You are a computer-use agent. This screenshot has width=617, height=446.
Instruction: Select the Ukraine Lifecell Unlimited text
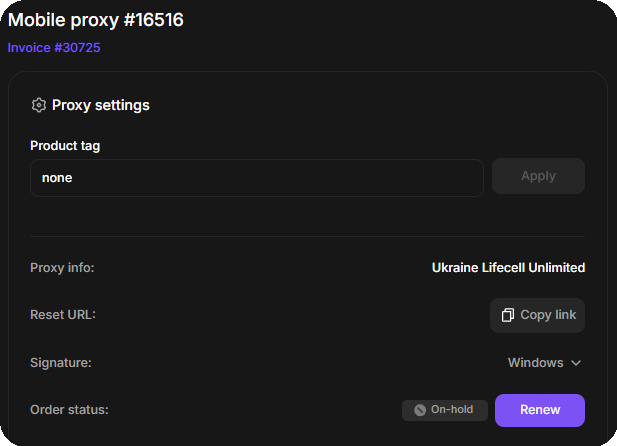tap(508, 268)
